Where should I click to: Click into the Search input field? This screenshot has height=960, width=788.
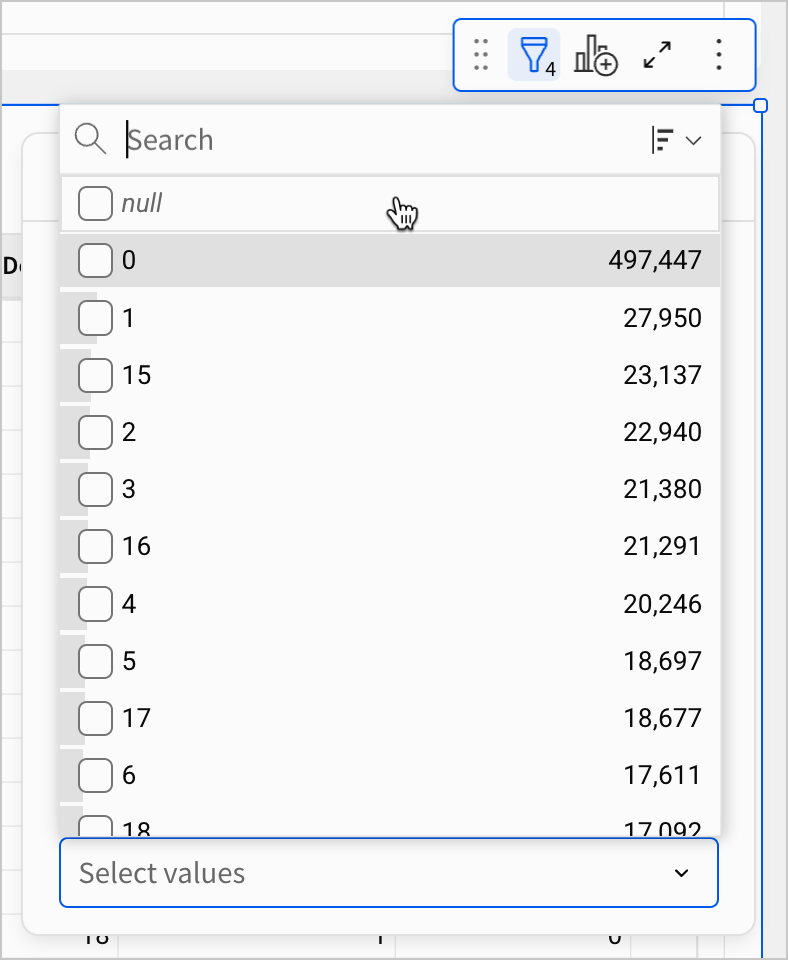[380, 140]
